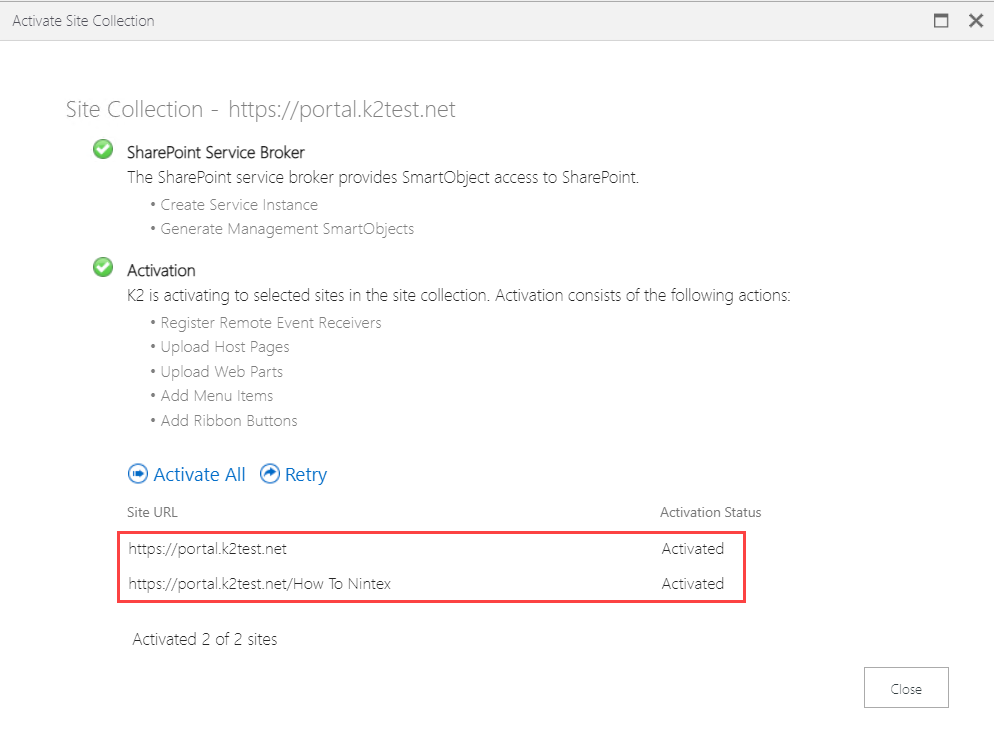Click the Activation Status column header
Screen dimensions: 994x747
(x=710, y=512)
